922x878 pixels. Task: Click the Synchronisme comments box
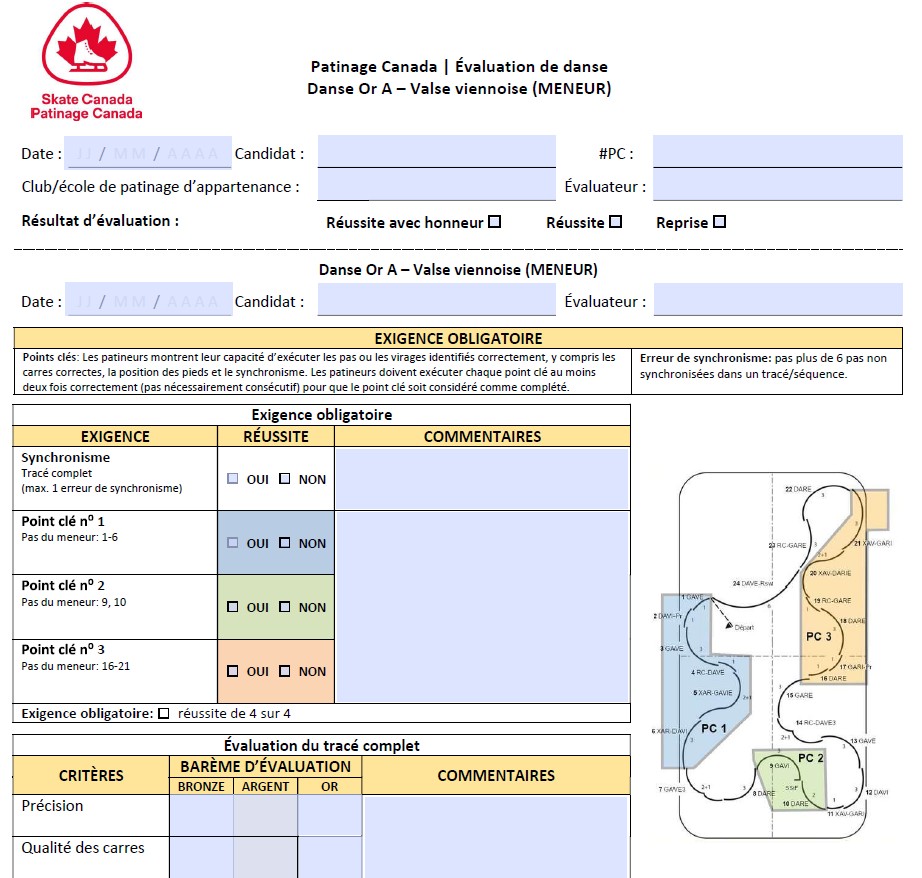tap(482, 479)
